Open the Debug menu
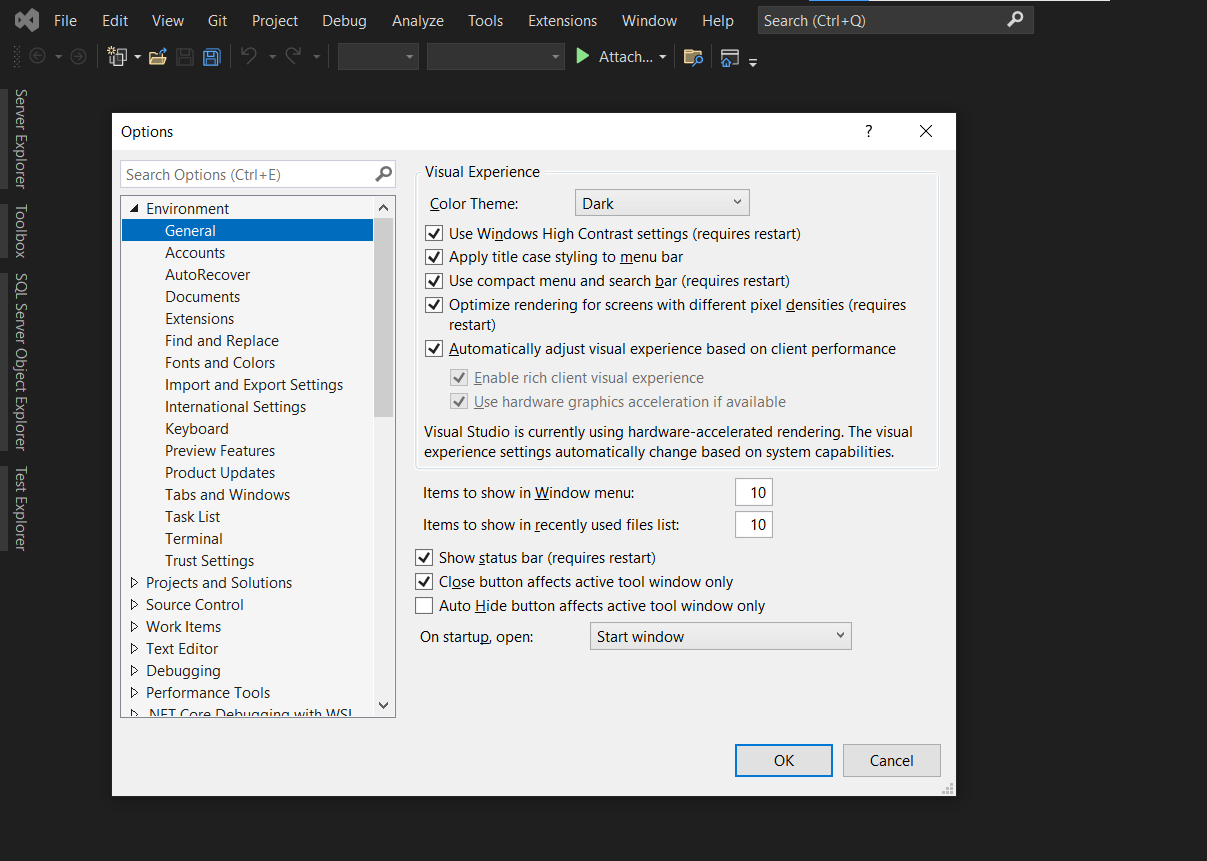The width and height of the screenshot is (1207, 861). [343, 20]
